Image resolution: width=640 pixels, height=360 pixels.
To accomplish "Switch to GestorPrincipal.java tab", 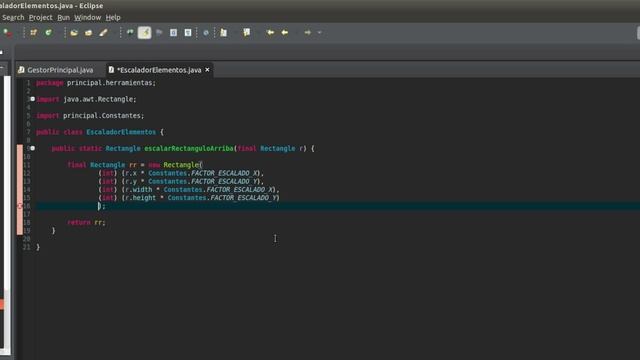I will [56, 70].
